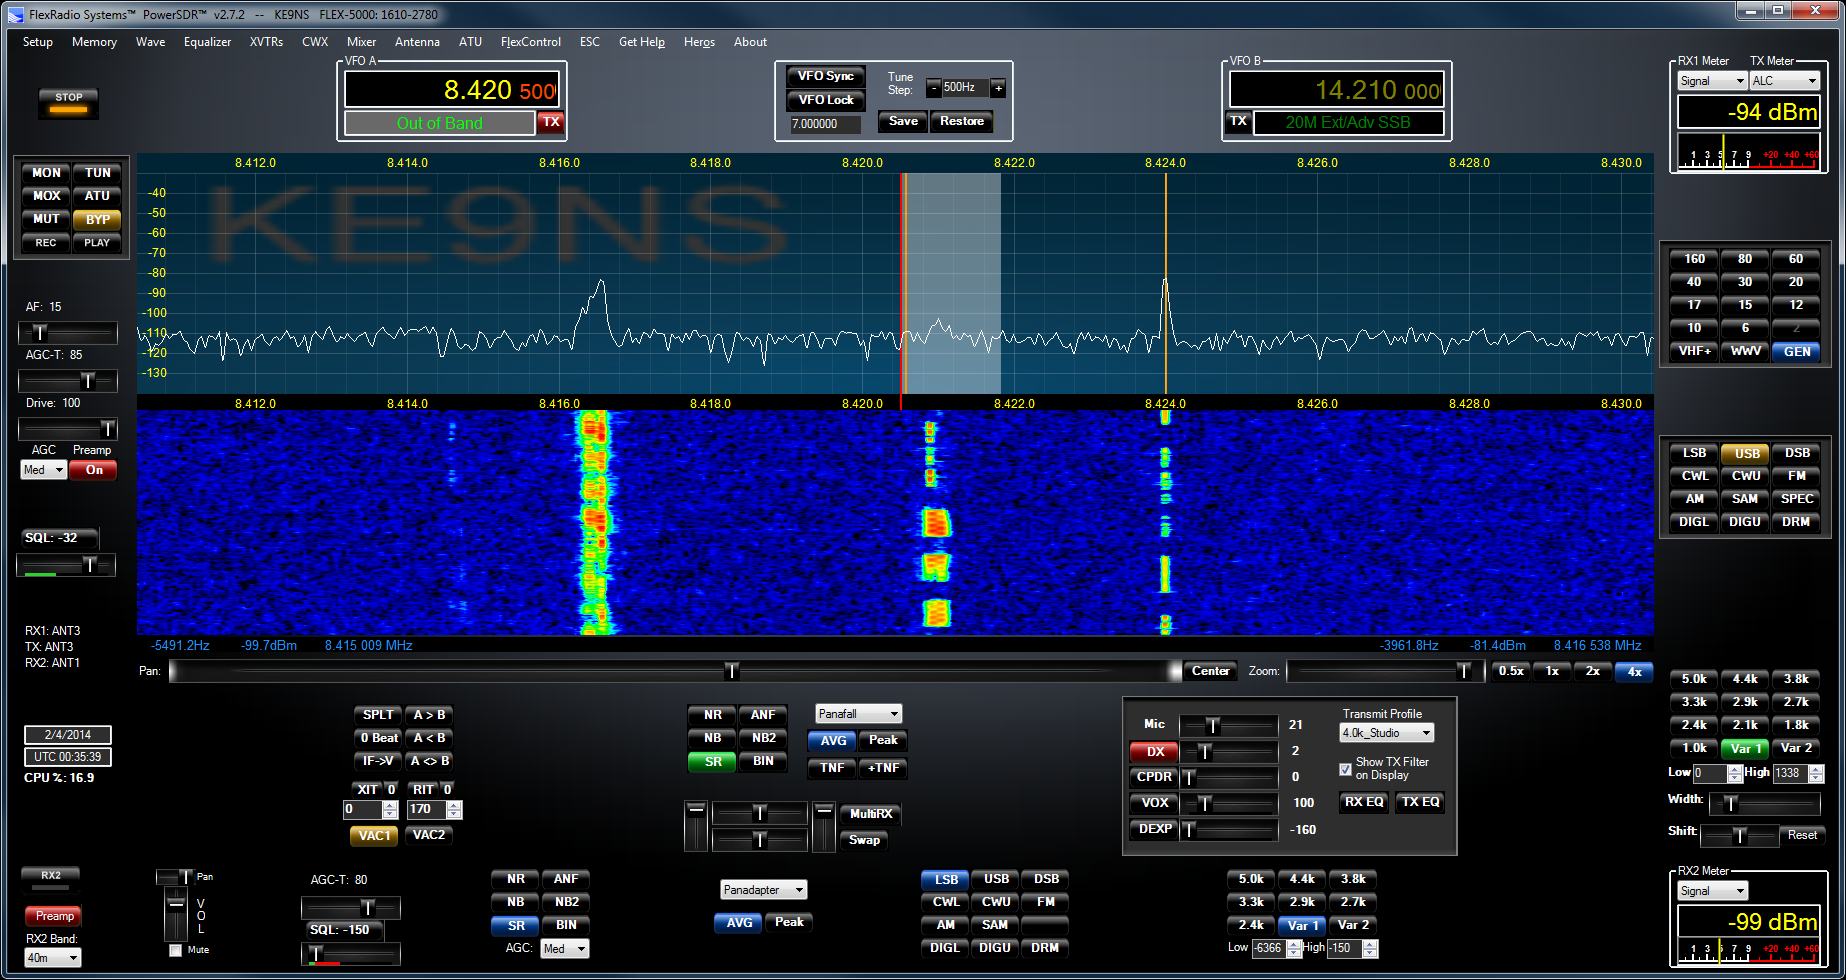This screenshot has height=980, width=1846.
Task: Click the PLAY playback button
Action: tap(97, 243)
